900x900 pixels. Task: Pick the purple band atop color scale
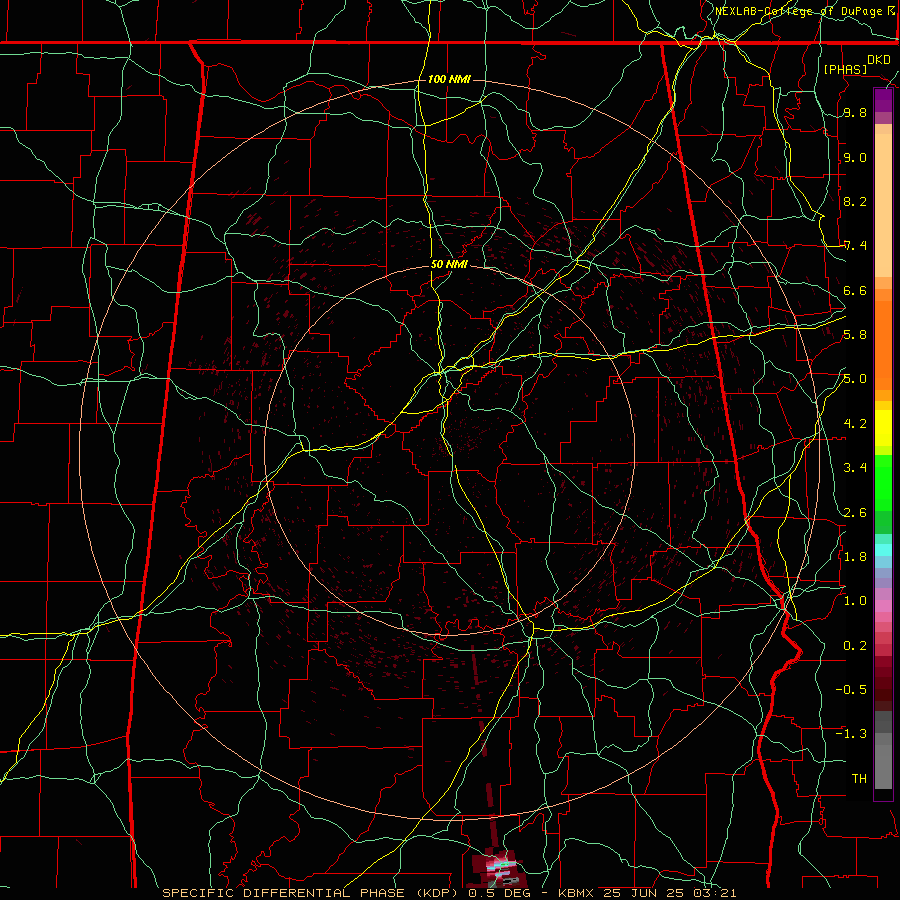coord(883,100)
